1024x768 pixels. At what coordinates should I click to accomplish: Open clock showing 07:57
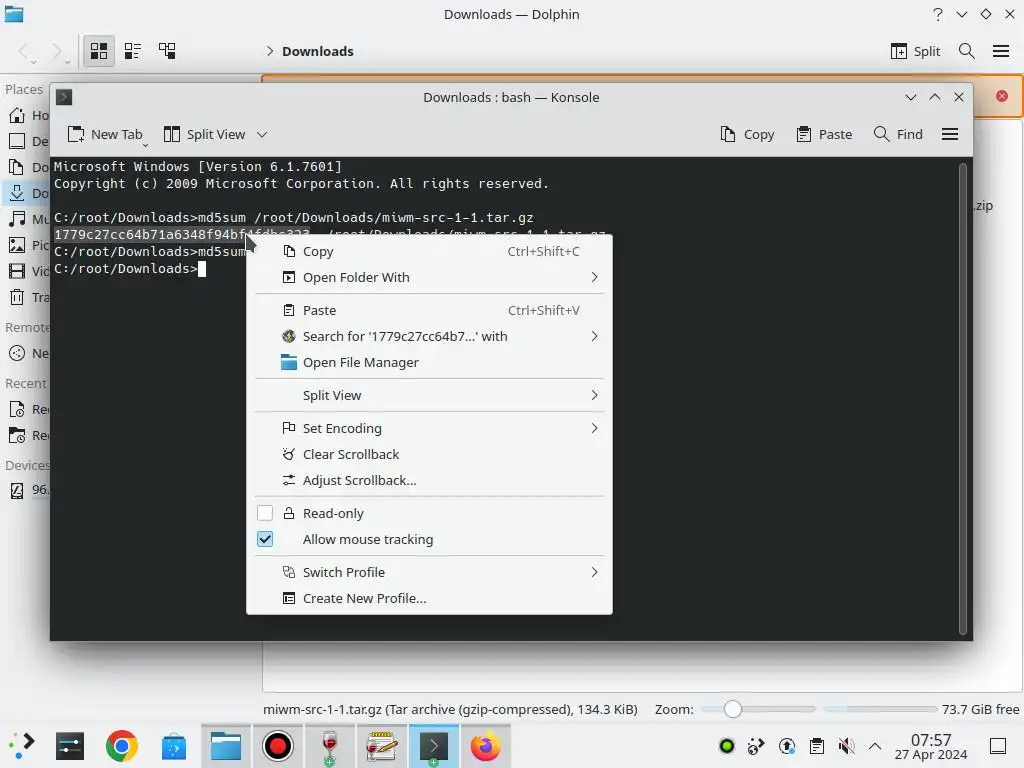pos(931,746)
